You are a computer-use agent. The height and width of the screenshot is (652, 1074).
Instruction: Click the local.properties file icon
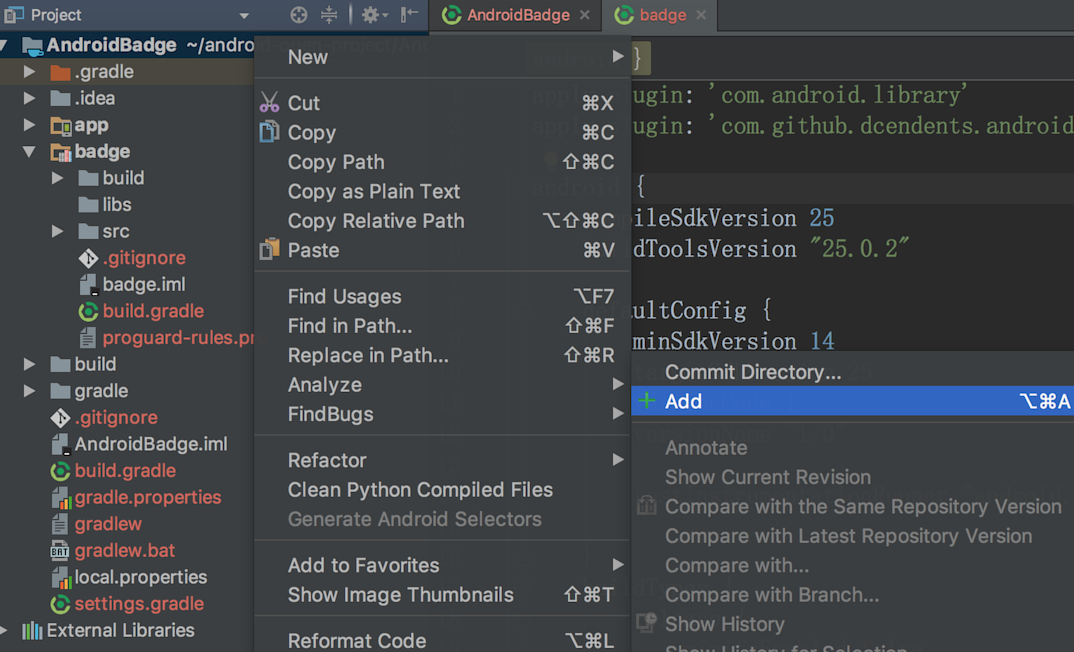pos(62,578)
